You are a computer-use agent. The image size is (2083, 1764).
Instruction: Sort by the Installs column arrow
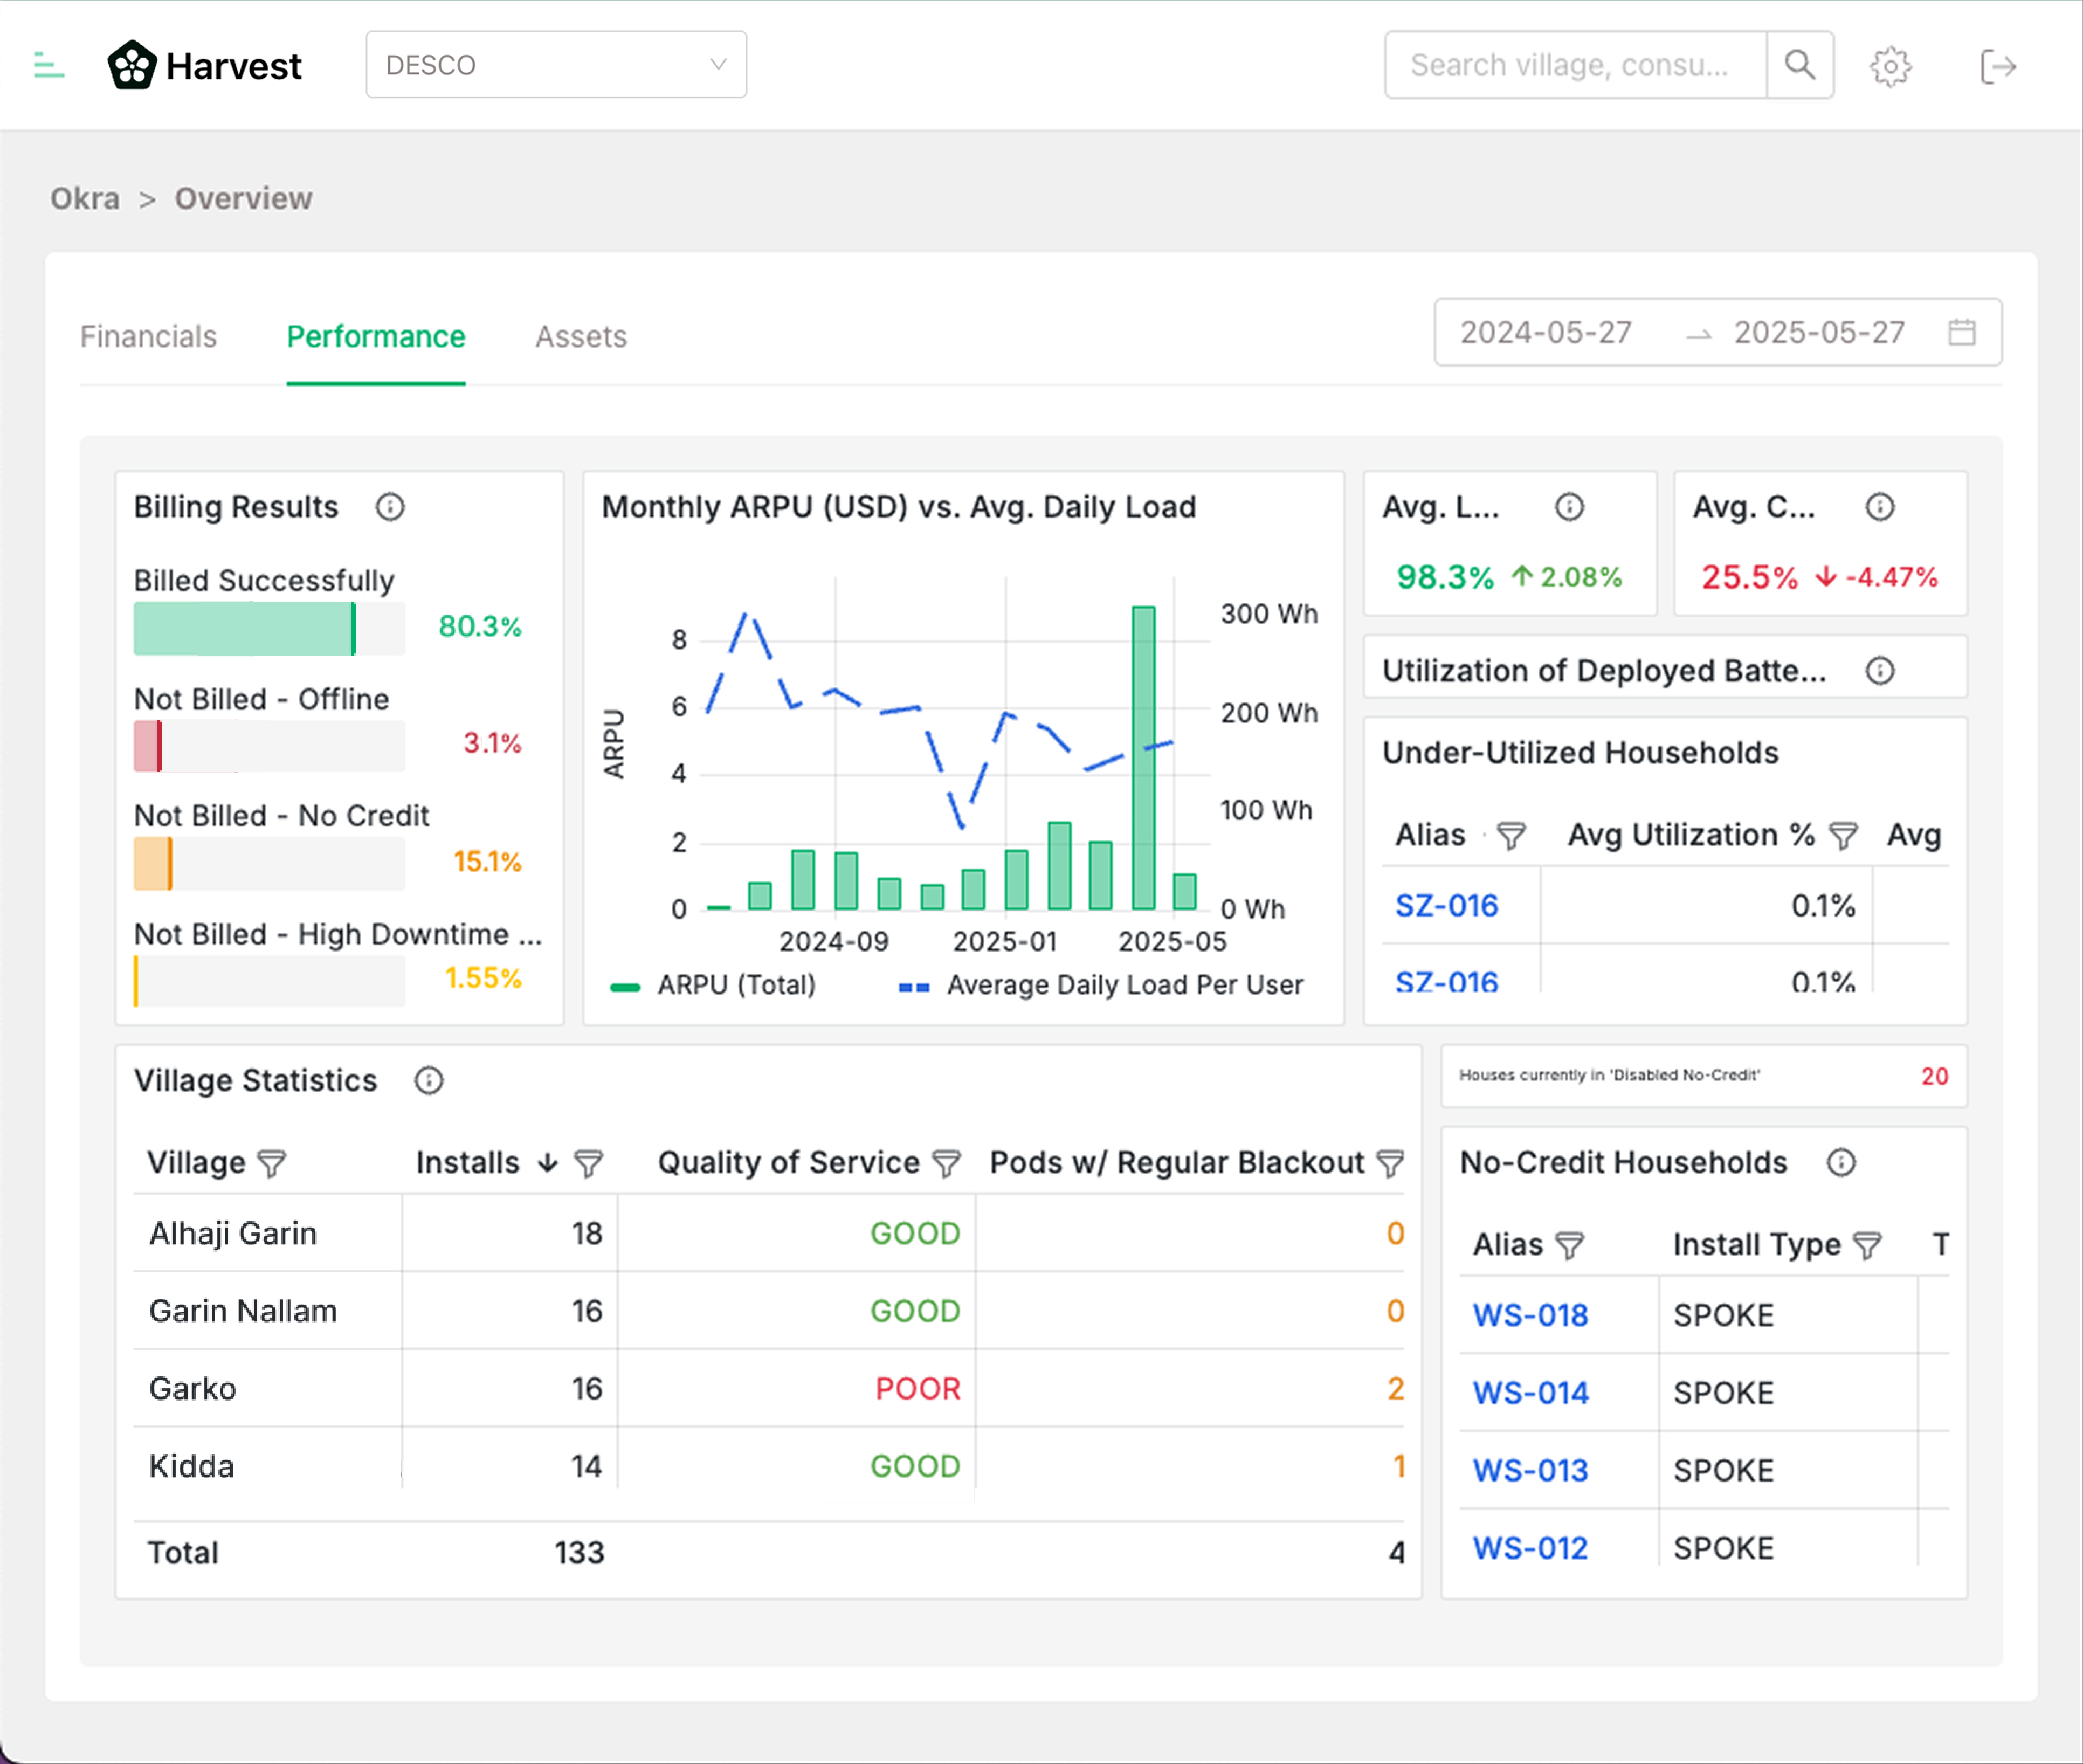click(547, 1163)
